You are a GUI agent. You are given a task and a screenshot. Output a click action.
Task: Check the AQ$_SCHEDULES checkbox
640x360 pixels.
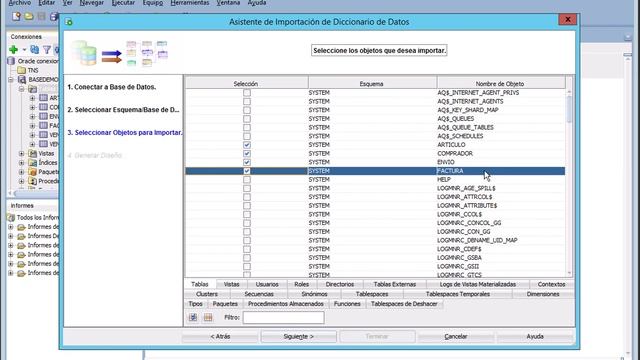coord(247,136)
